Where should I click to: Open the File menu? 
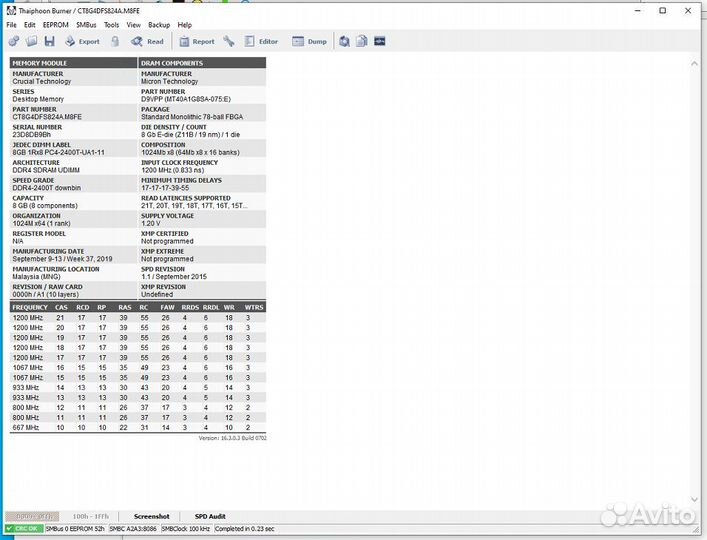tap(10, 24)
